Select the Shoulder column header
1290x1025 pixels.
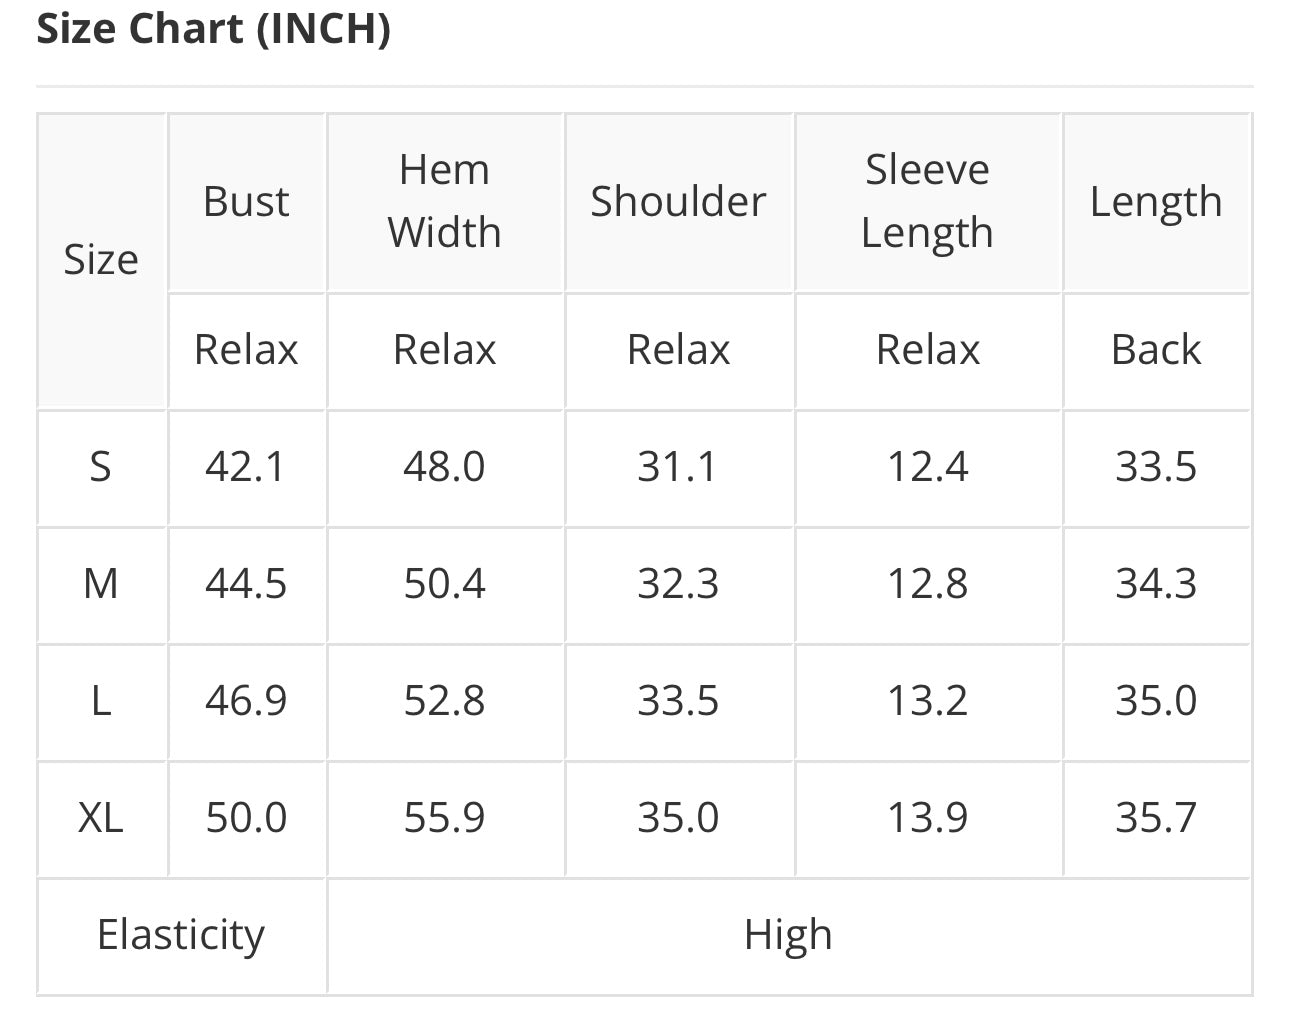(x=678, y=202)
